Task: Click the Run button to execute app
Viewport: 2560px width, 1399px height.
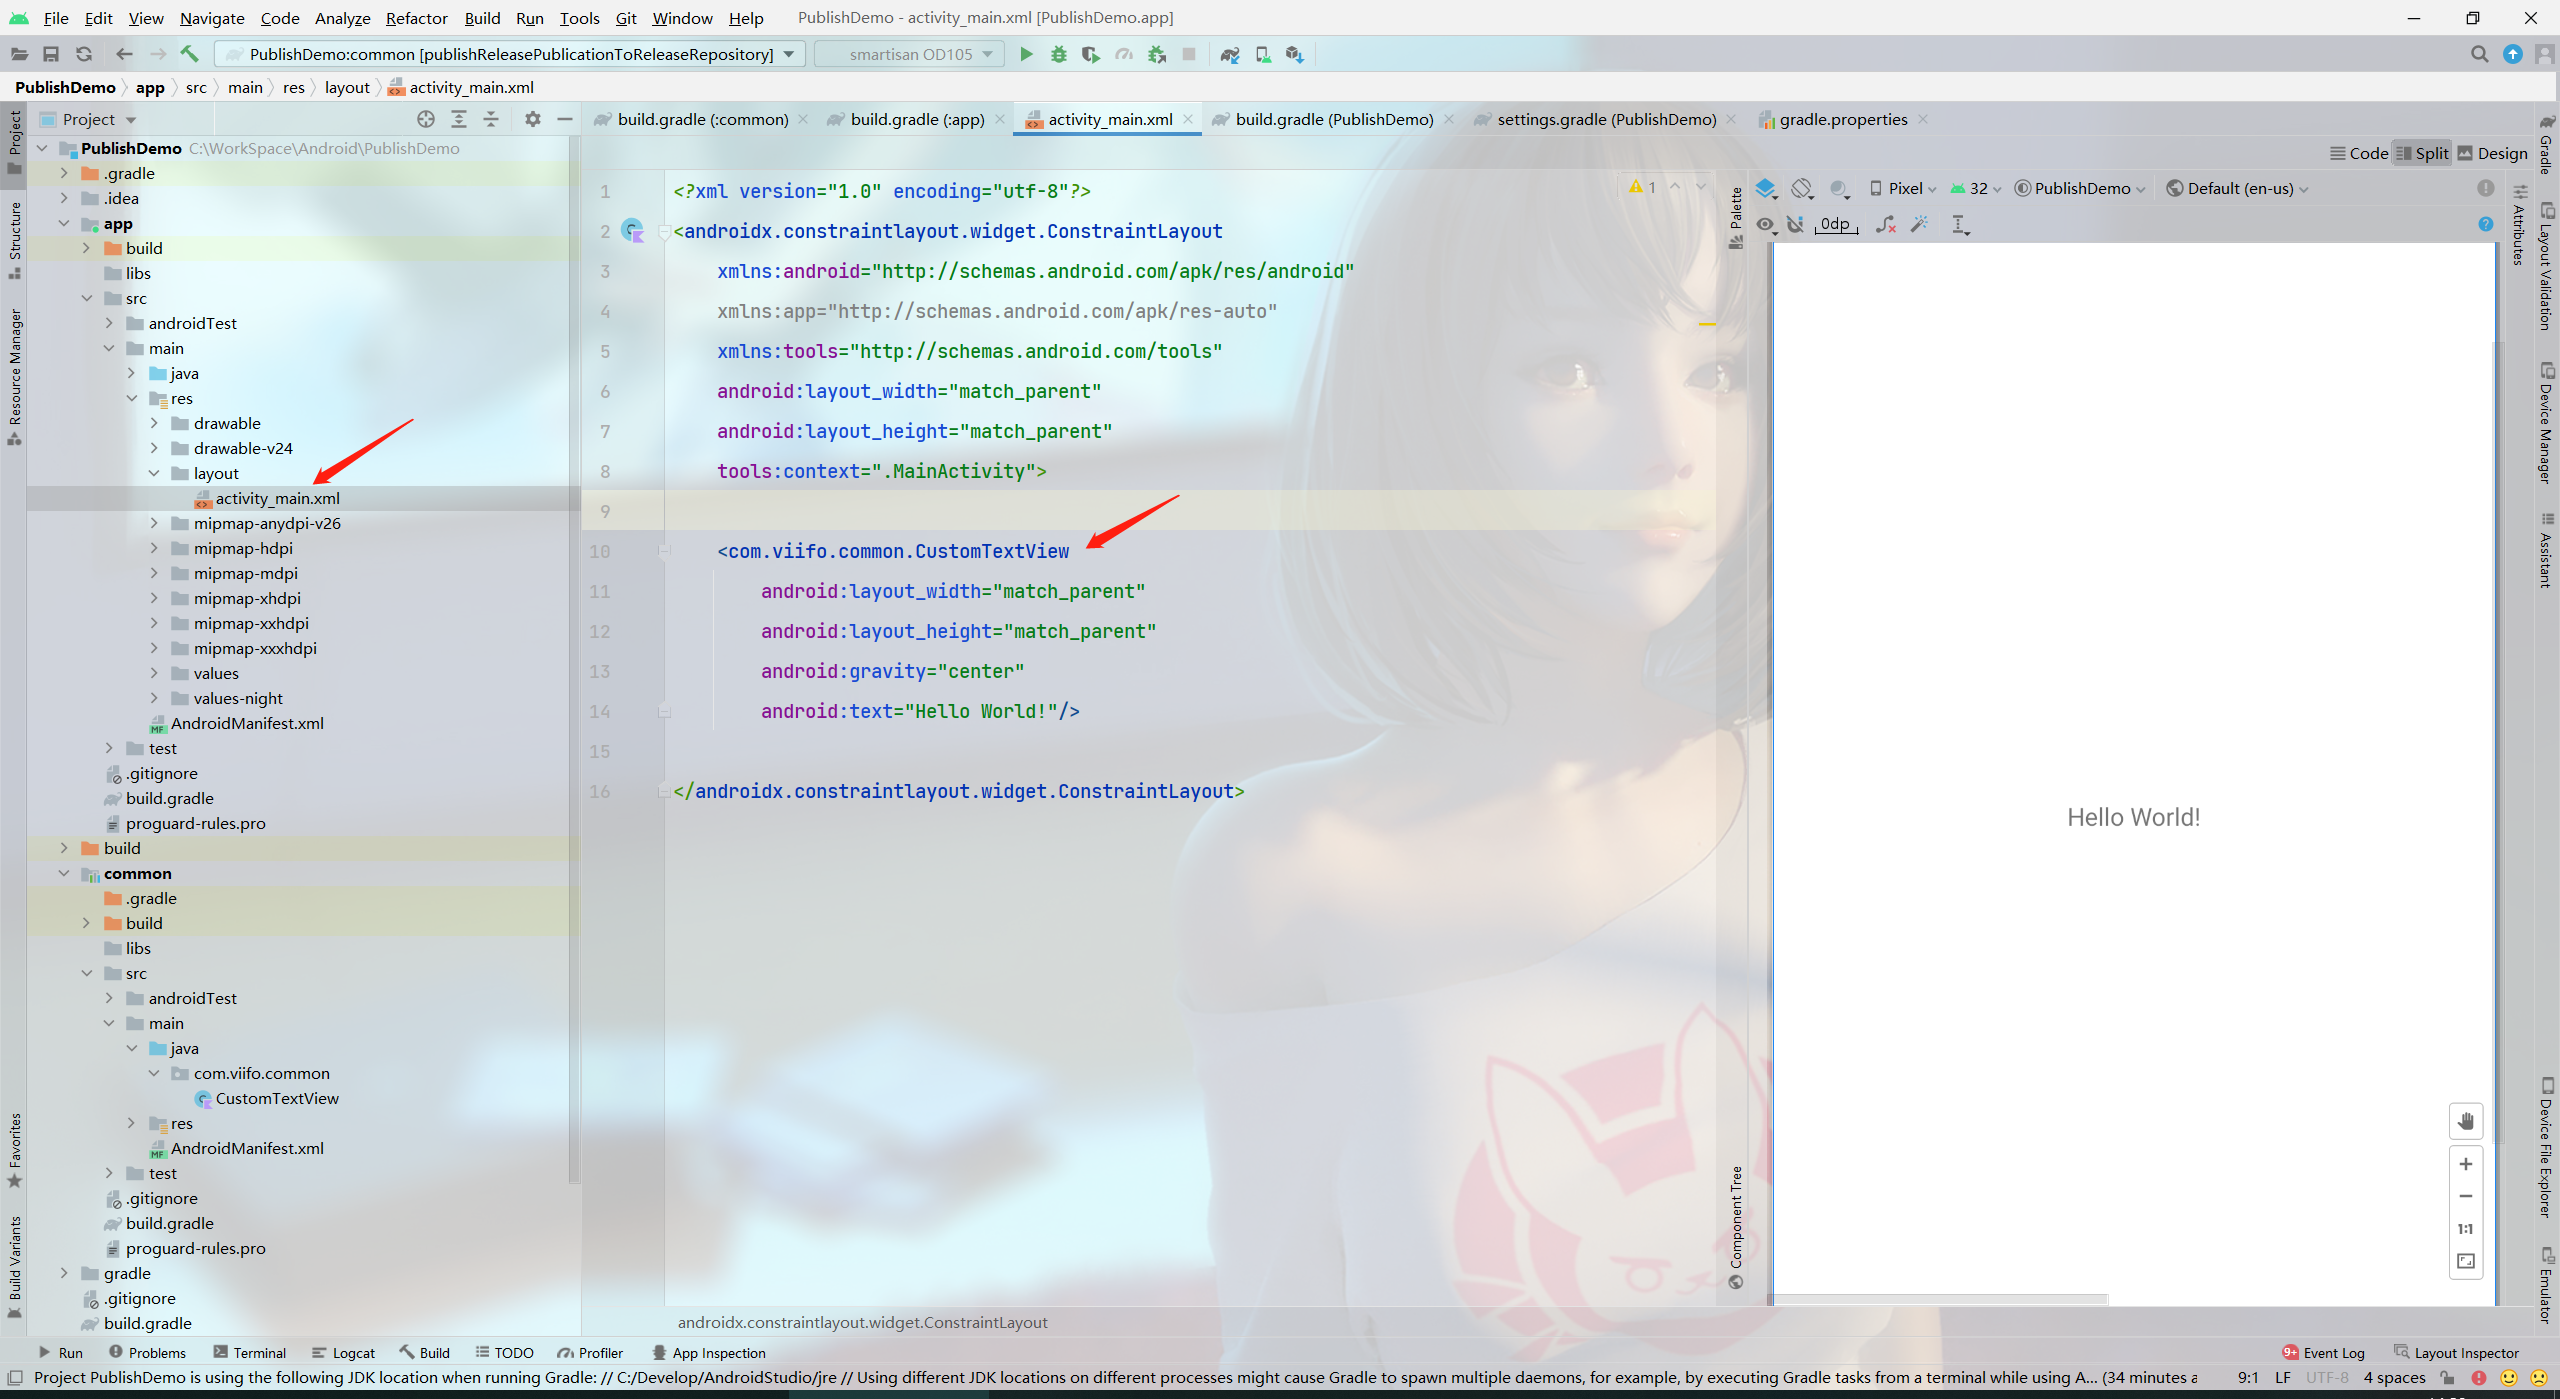Action: click(x=1027, y=53)
